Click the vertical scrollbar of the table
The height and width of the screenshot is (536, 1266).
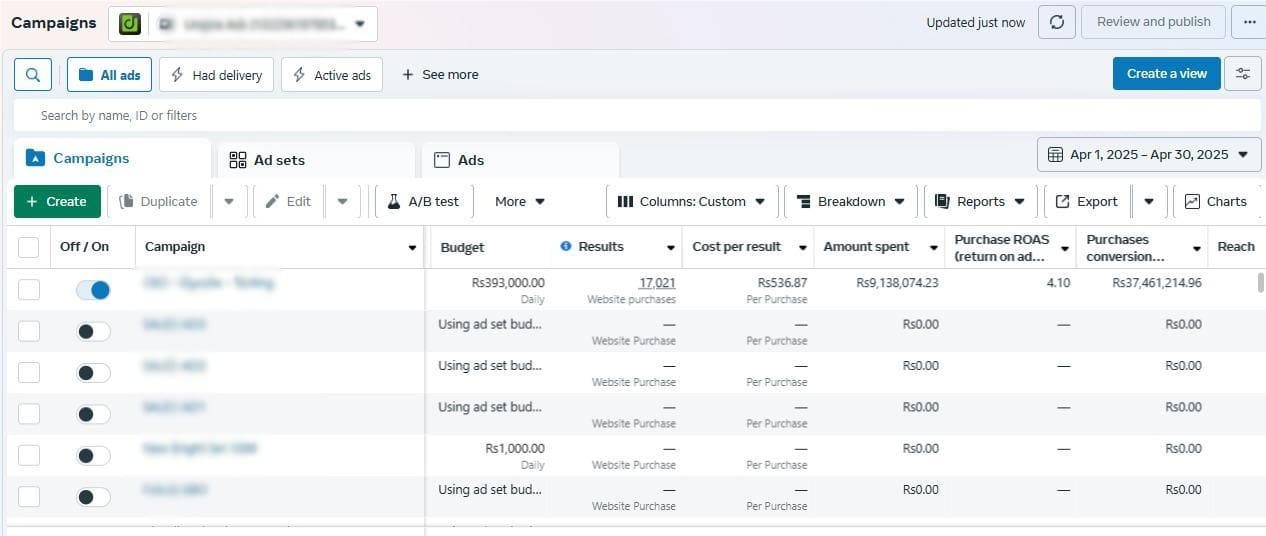[x=1260, y=283]
